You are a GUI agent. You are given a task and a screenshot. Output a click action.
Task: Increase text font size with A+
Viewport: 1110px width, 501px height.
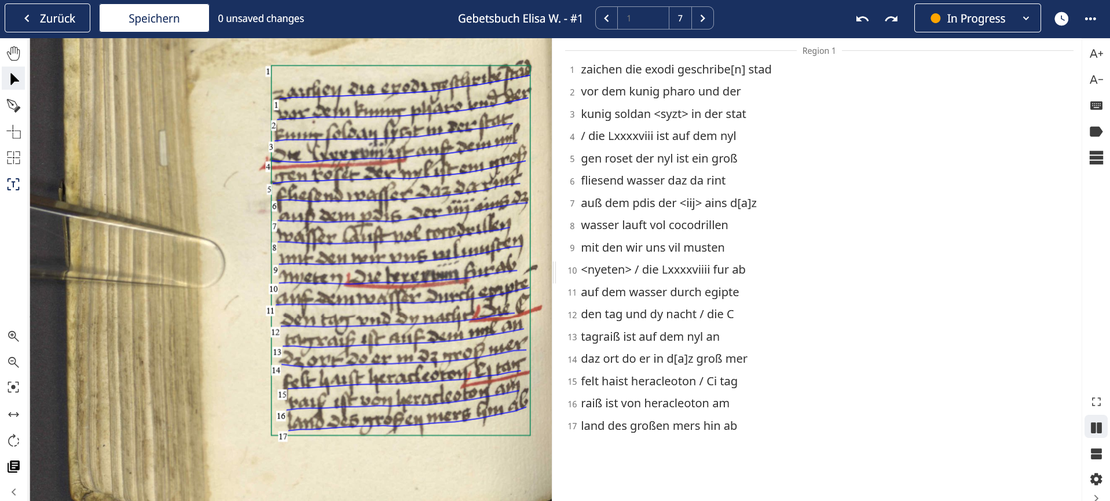coord(1096,54)
